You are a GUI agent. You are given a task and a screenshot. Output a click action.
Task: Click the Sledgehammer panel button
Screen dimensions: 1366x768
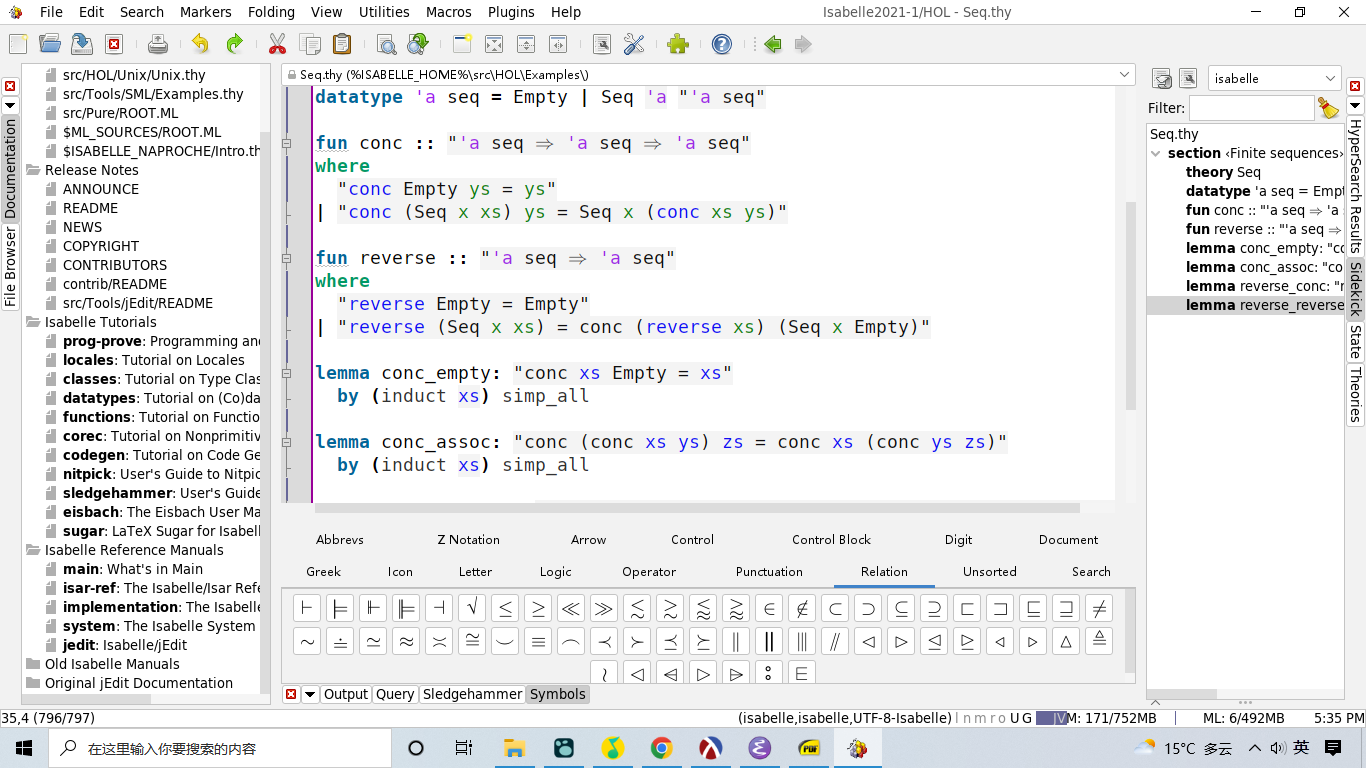tap(472, 694)
